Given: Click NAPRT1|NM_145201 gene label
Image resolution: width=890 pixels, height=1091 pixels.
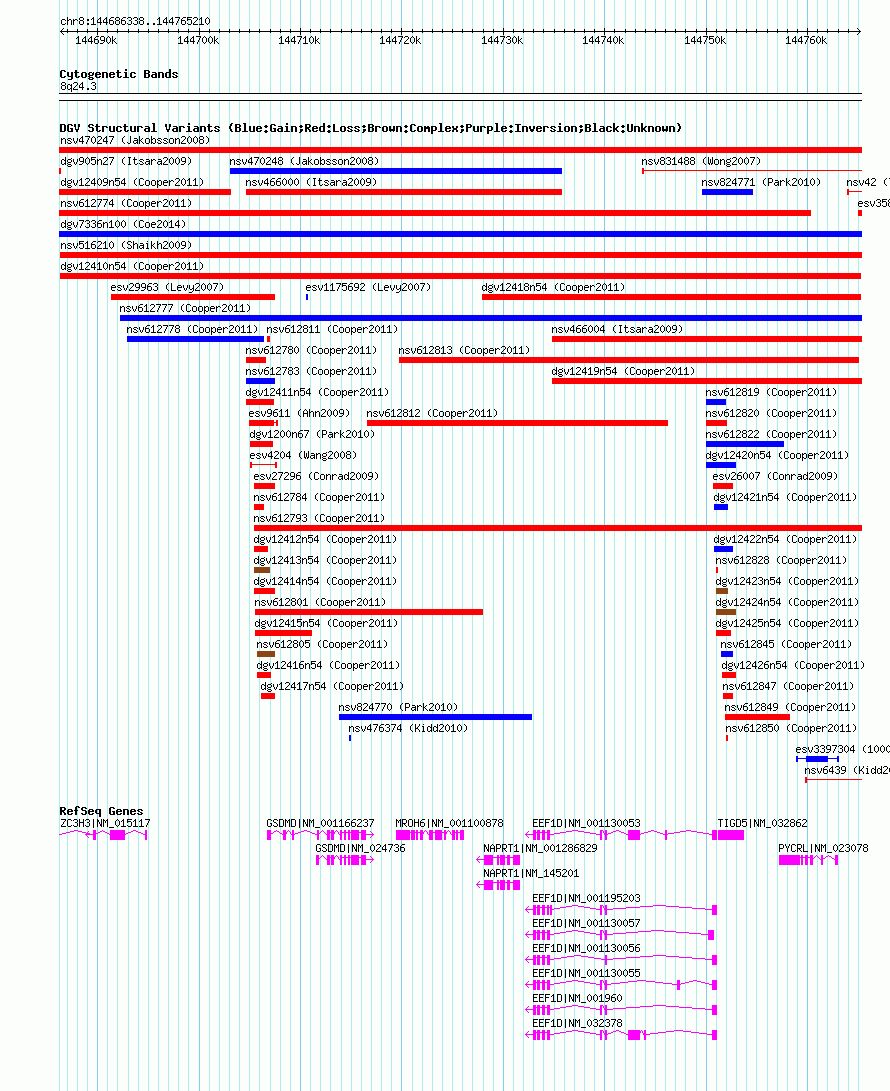Looking at the screenshot, I should [531, 873].
